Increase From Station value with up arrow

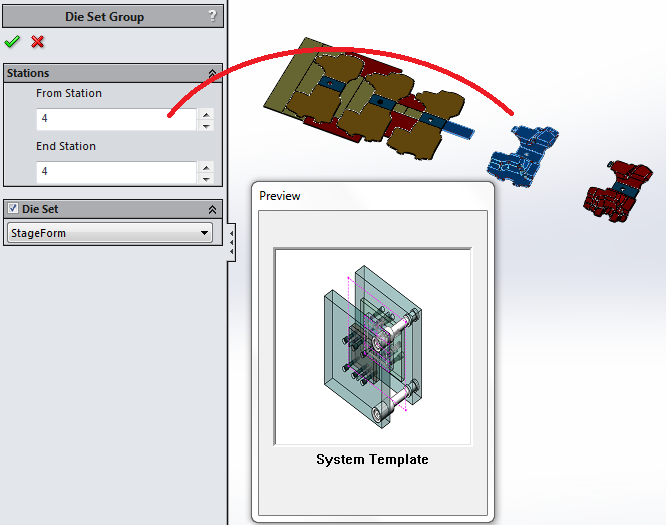(206, 114)
